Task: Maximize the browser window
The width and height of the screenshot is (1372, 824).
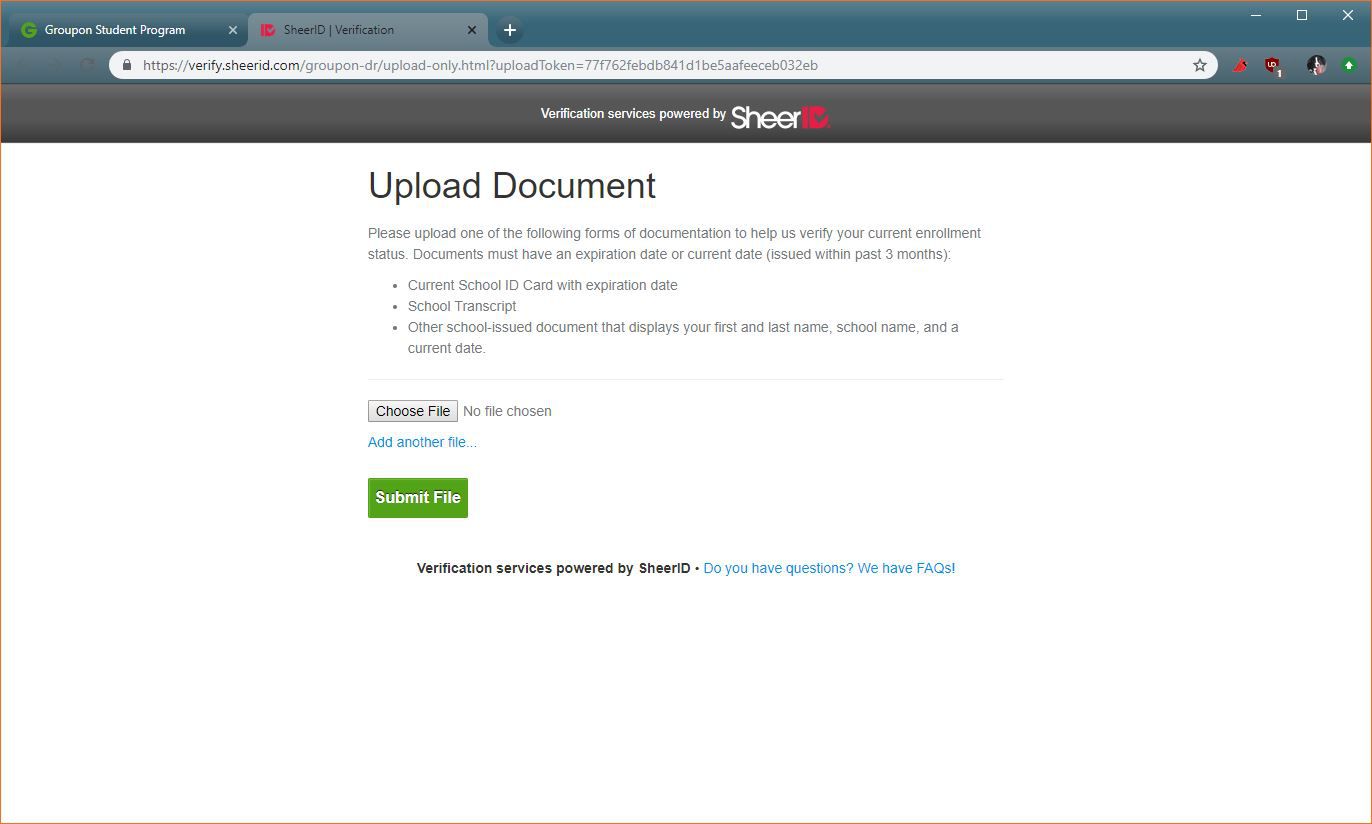Action: [1302, 15]
